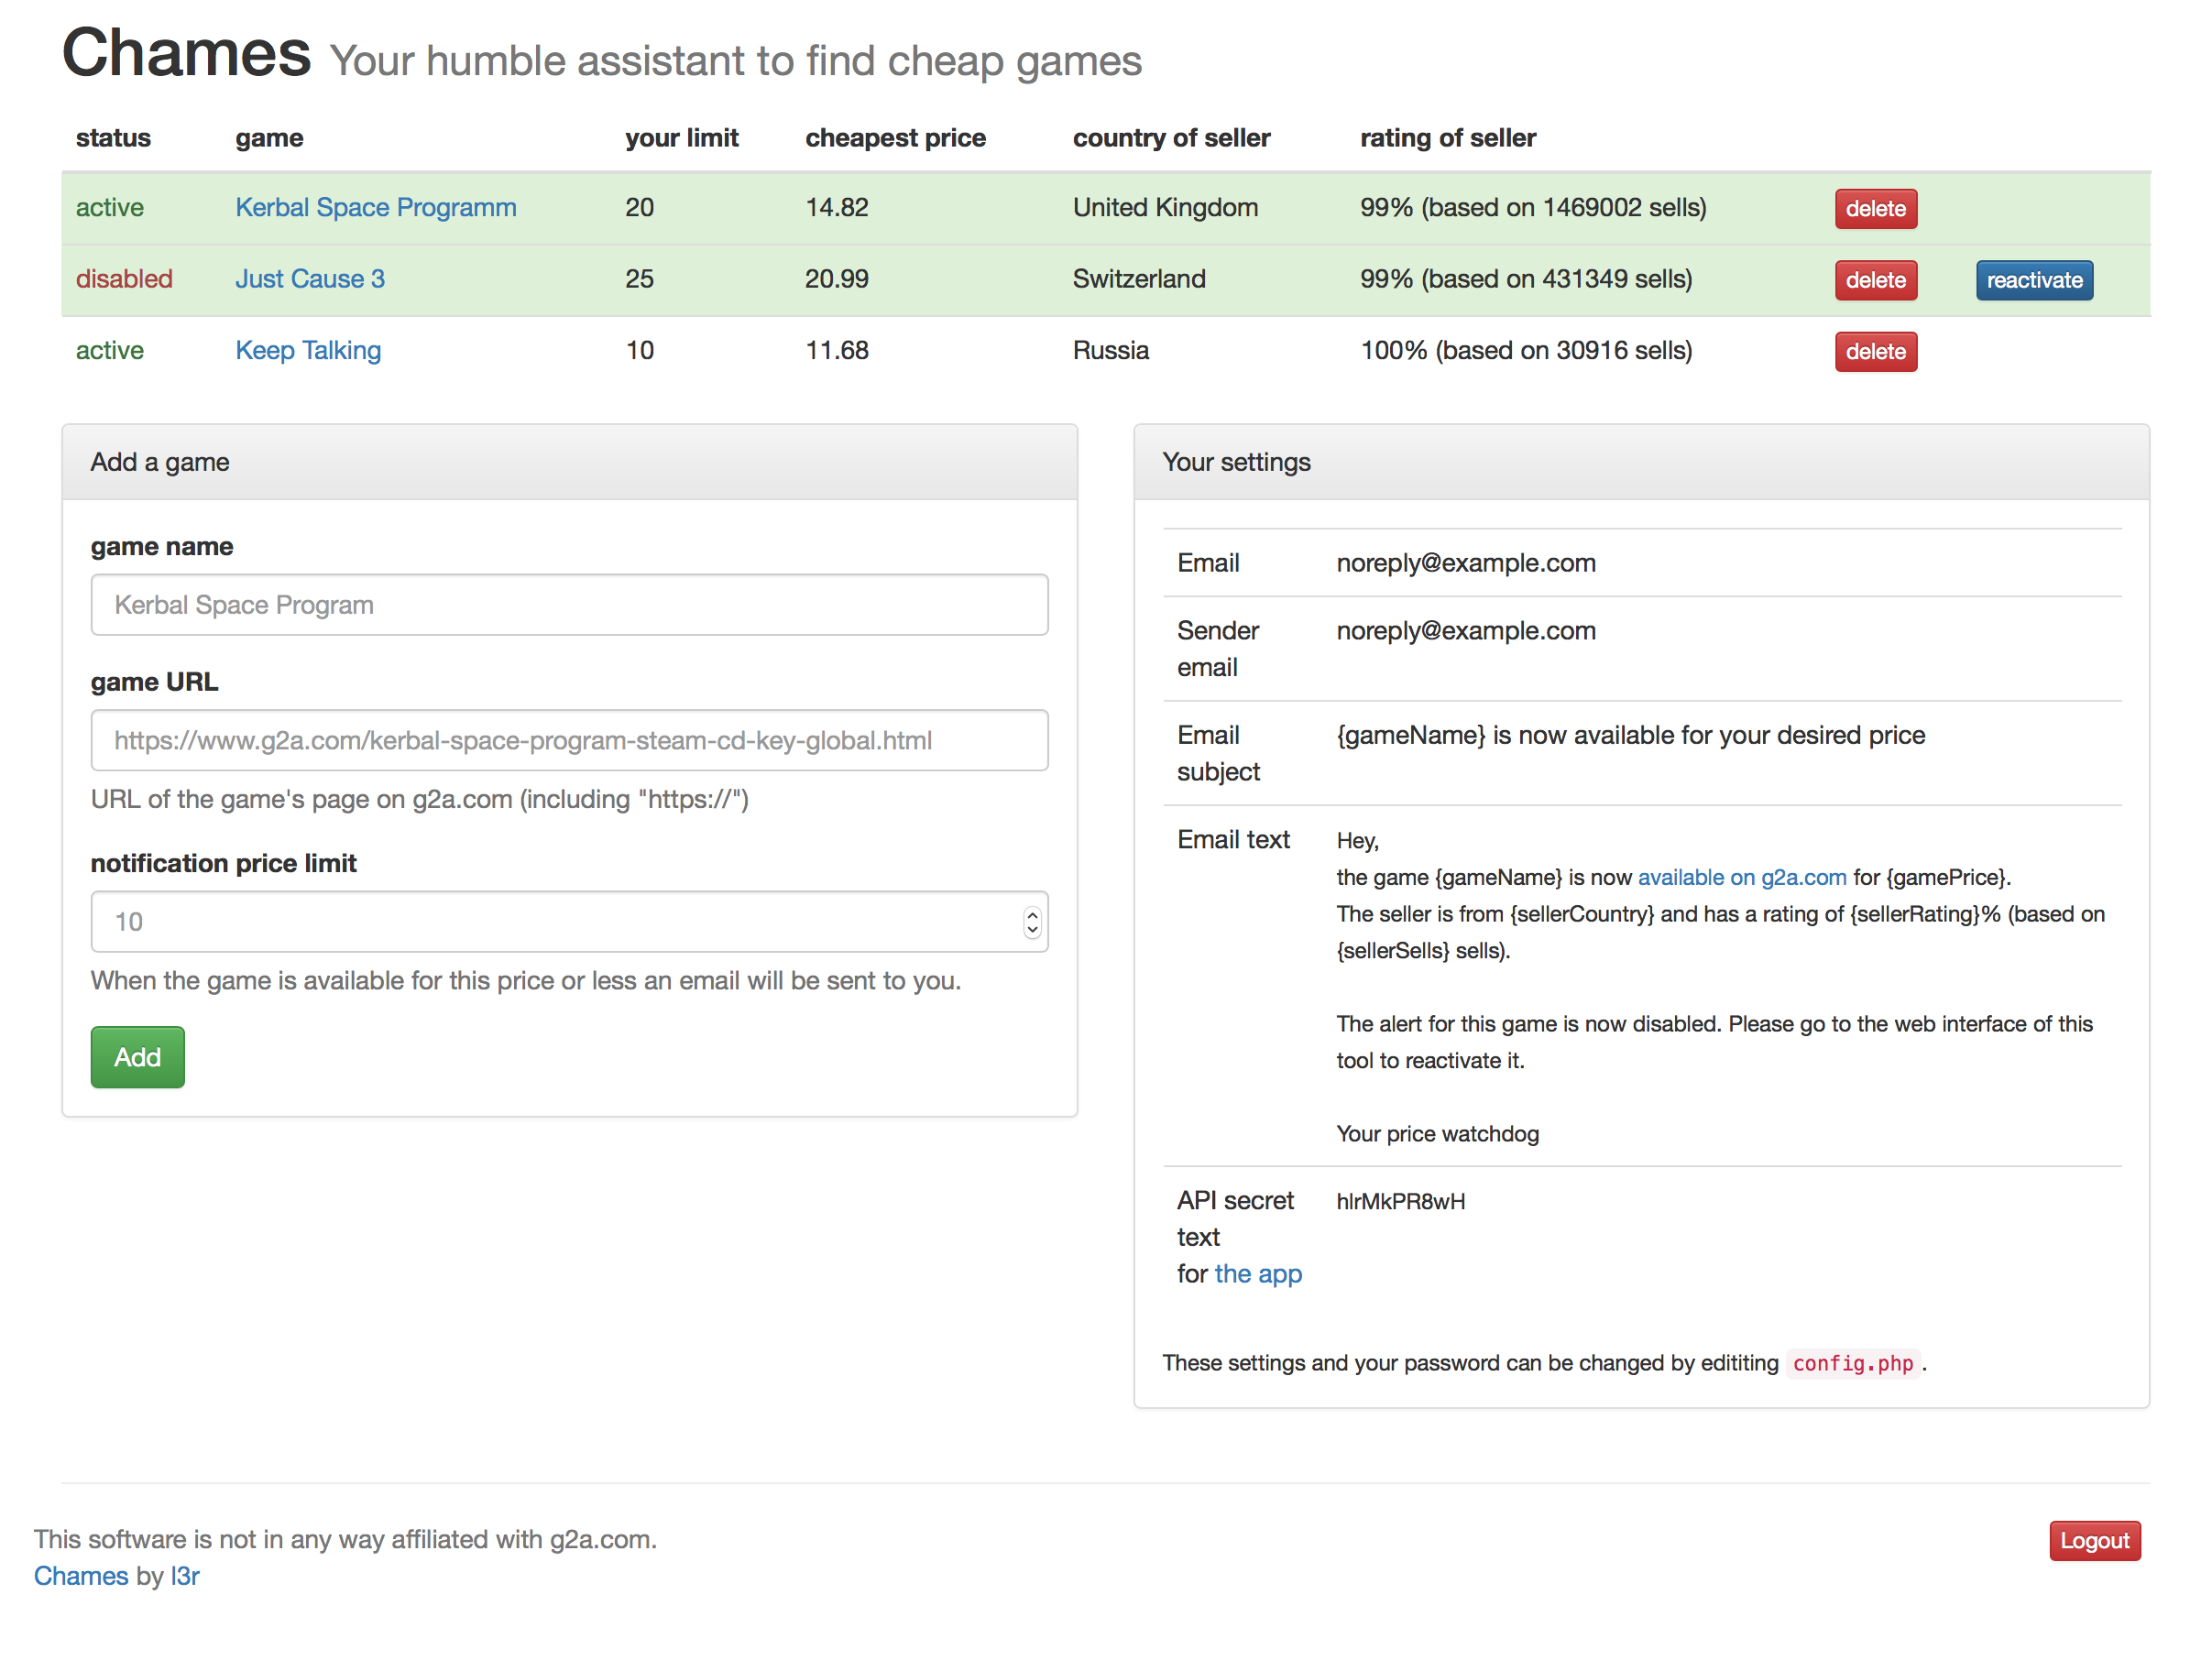Delete the Just Cause 3 entry
The width and height of the screenshot is (2212, 1660).
(1875, 280)
